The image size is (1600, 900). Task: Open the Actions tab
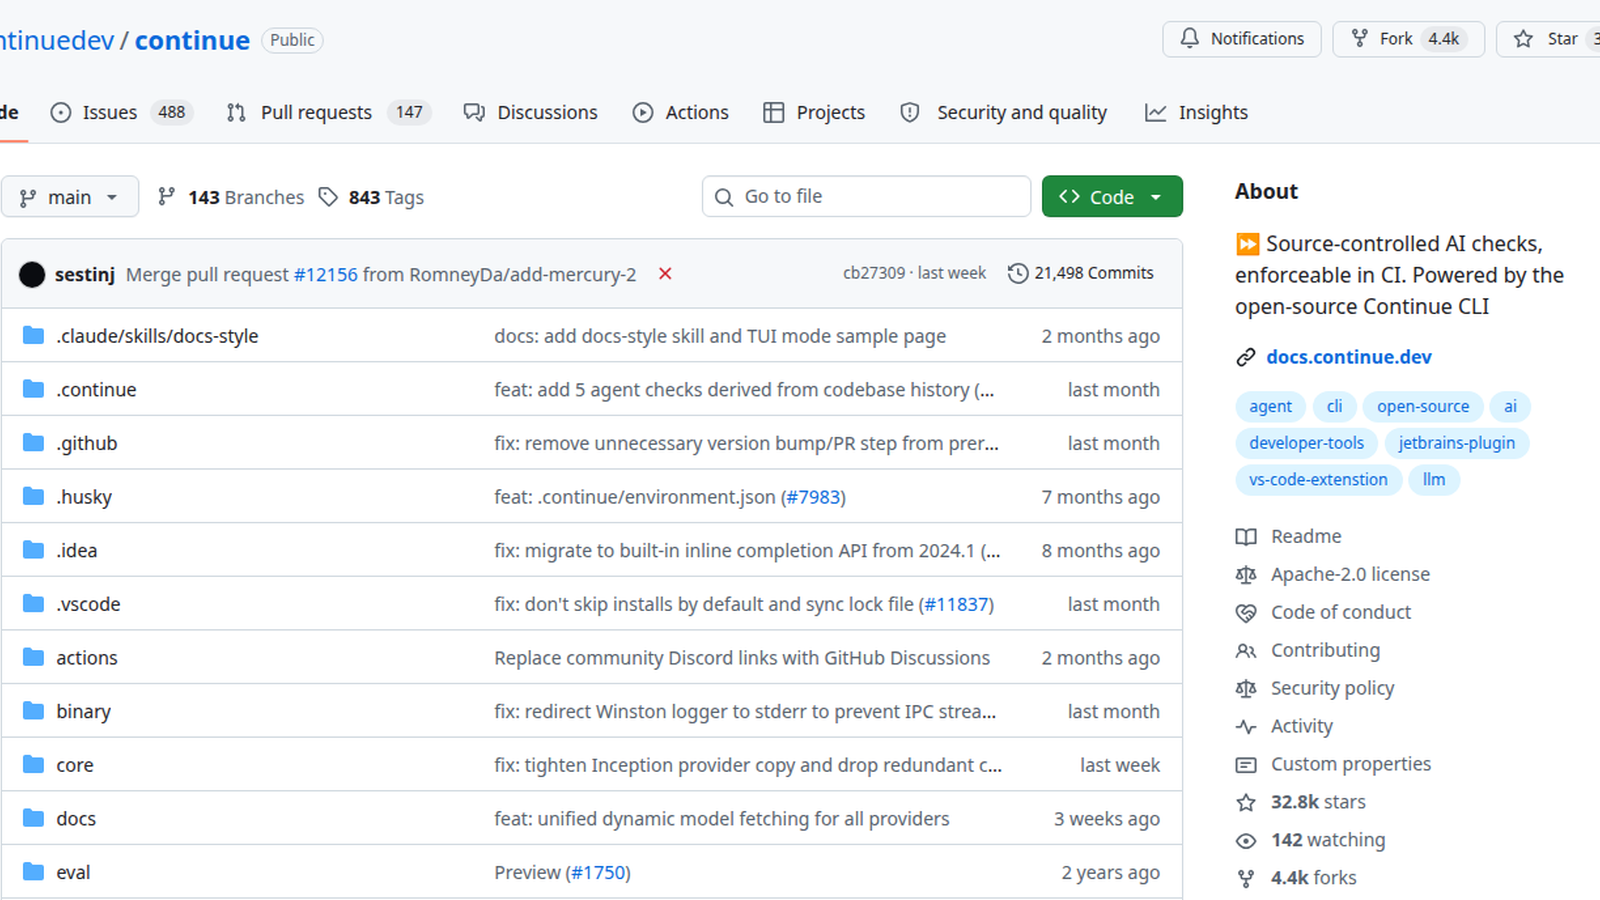pyautogui.click(x=681, y=112)
